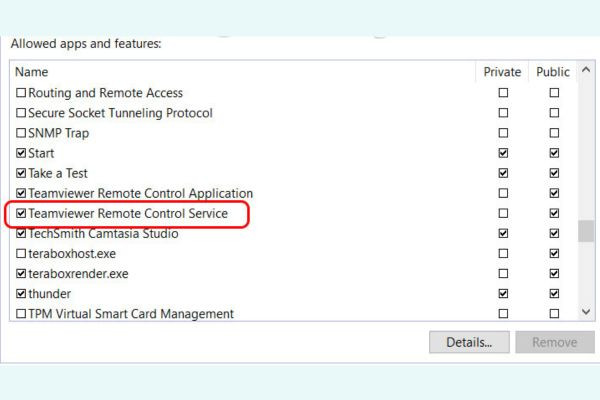
Task: Enable Private for Secure Socket Tunneling Protocol
Action: [x=503, y=113]
